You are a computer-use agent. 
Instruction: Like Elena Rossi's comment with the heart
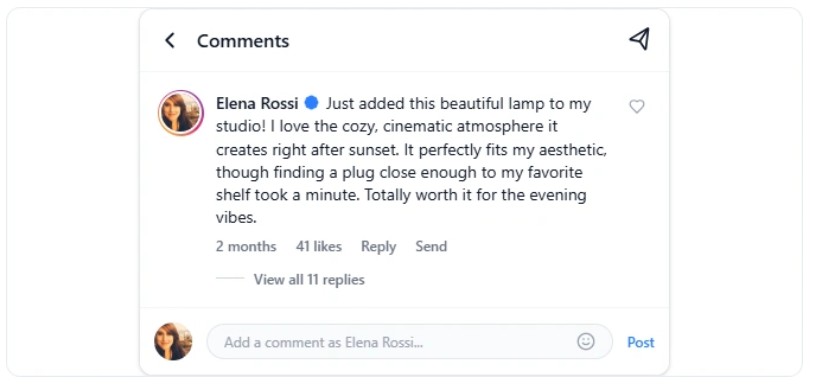click(x=637, y=106)
